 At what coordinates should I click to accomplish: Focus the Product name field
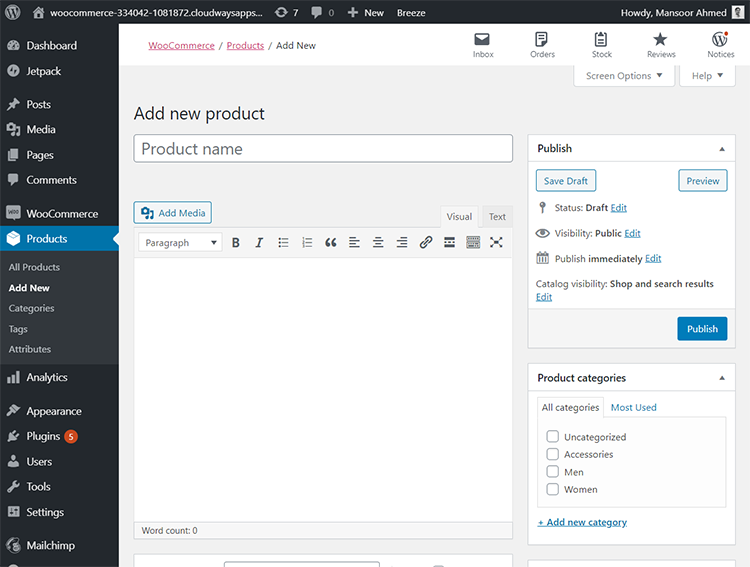pos(323,149)
